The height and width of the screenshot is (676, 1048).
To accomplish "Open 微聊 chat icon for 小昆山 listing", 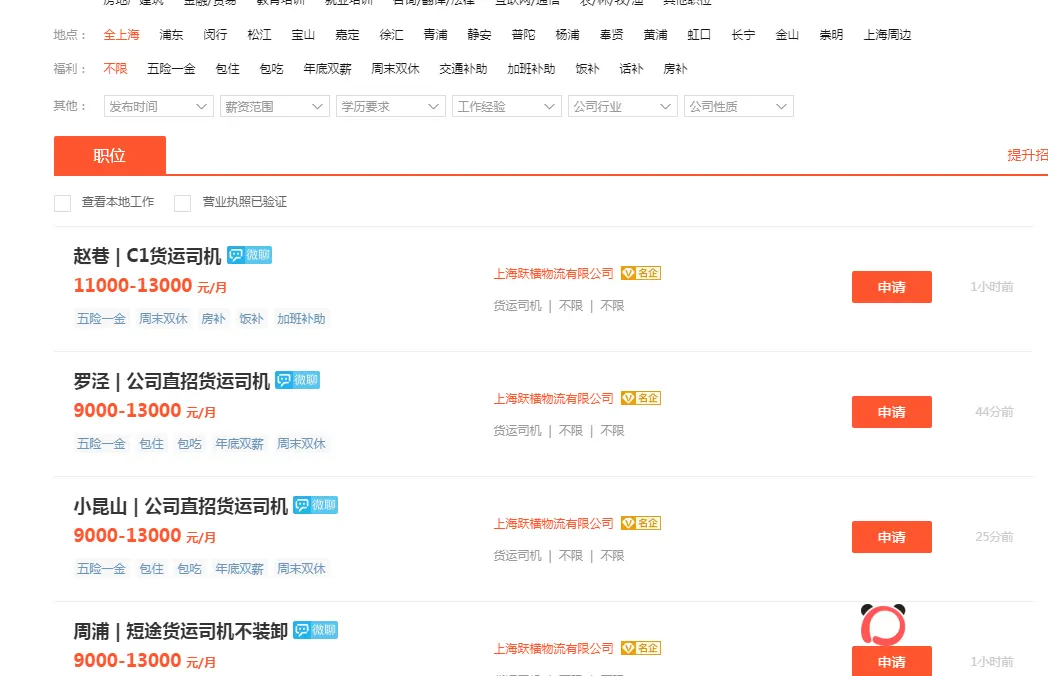I will point(315,505).
